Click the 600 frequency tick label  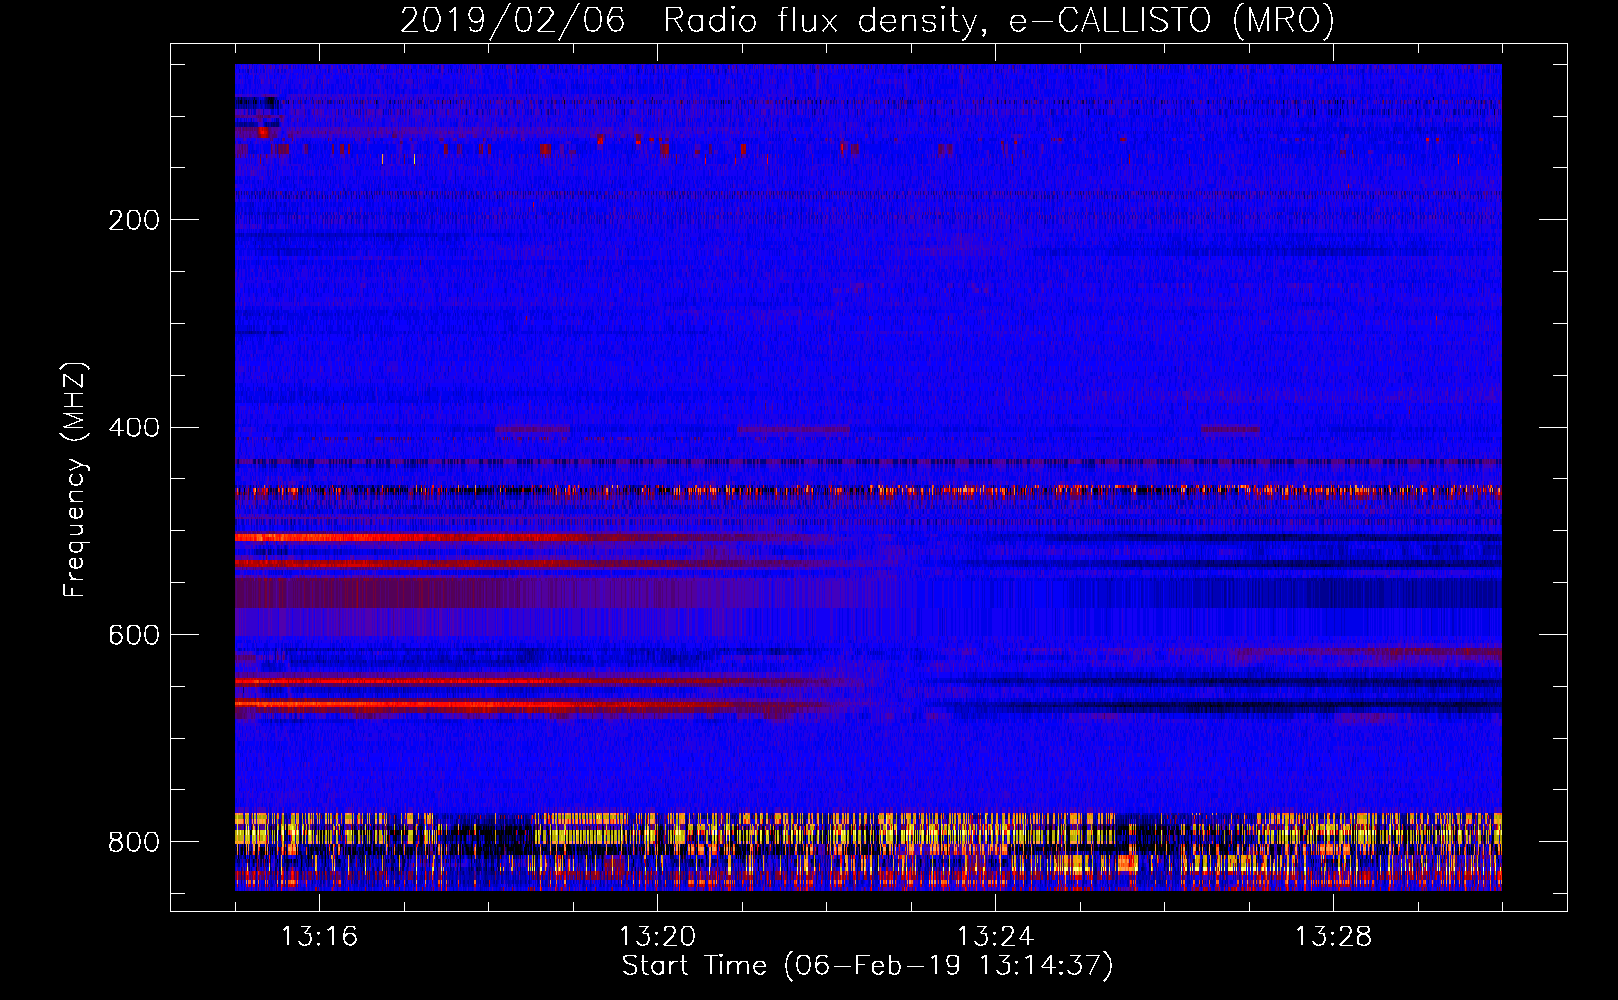pos(134,636)
